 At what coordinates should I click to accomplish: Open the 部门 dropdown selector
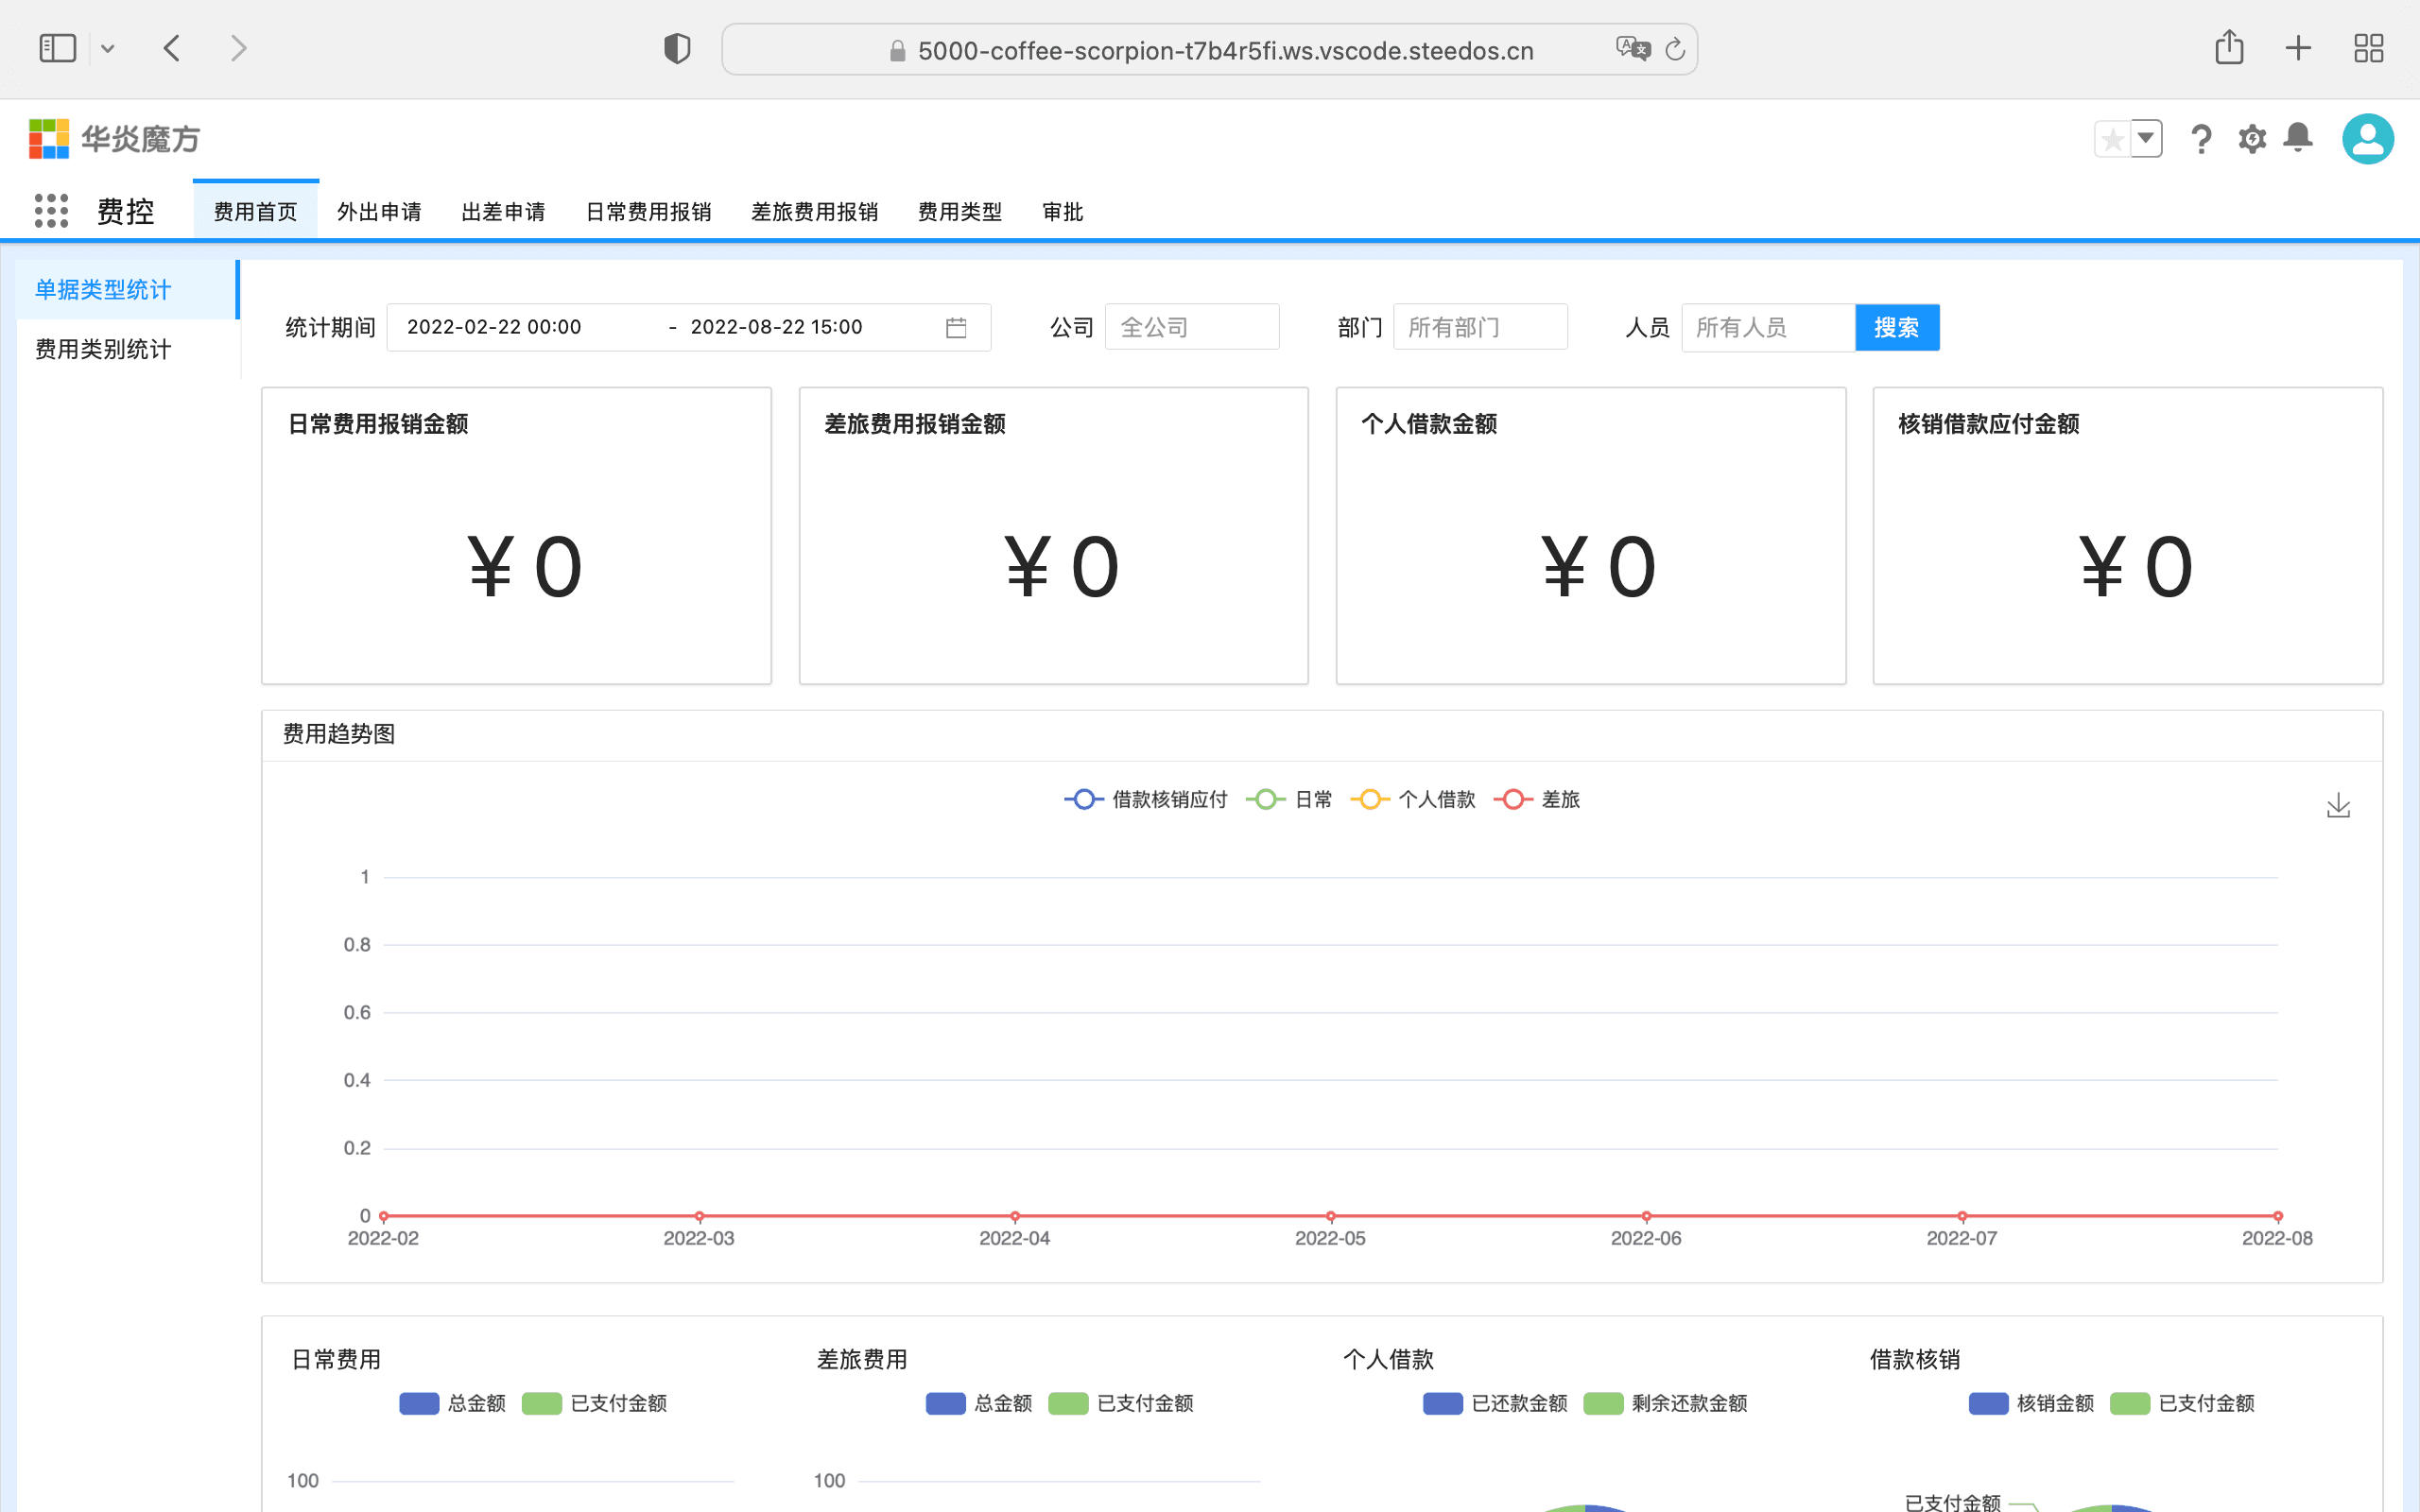(x=1479, y=328)
